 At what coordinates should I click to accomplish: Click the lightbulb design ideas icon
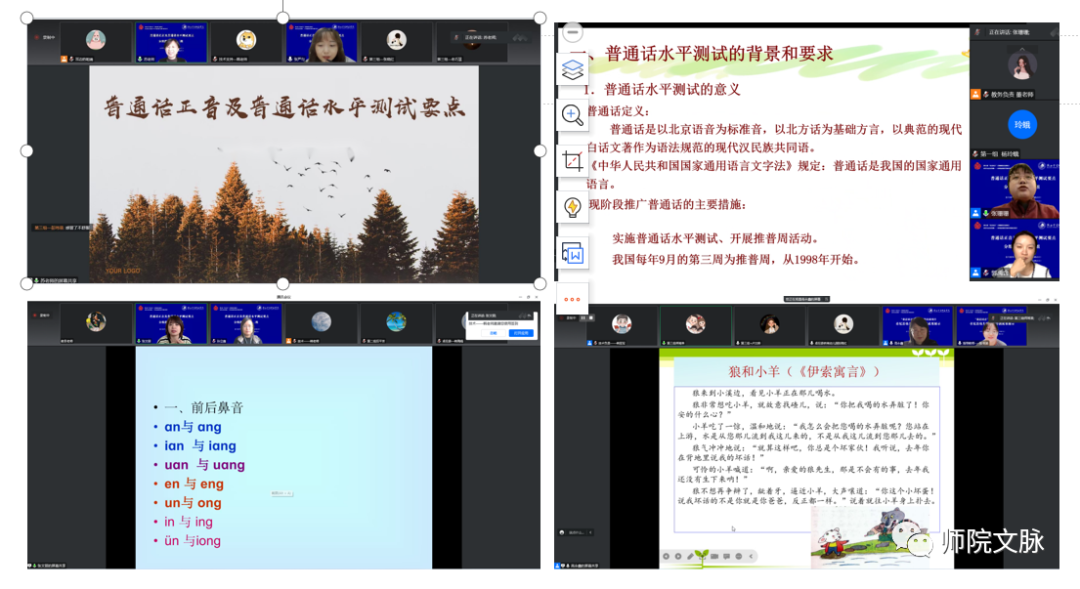pos(572,206)
